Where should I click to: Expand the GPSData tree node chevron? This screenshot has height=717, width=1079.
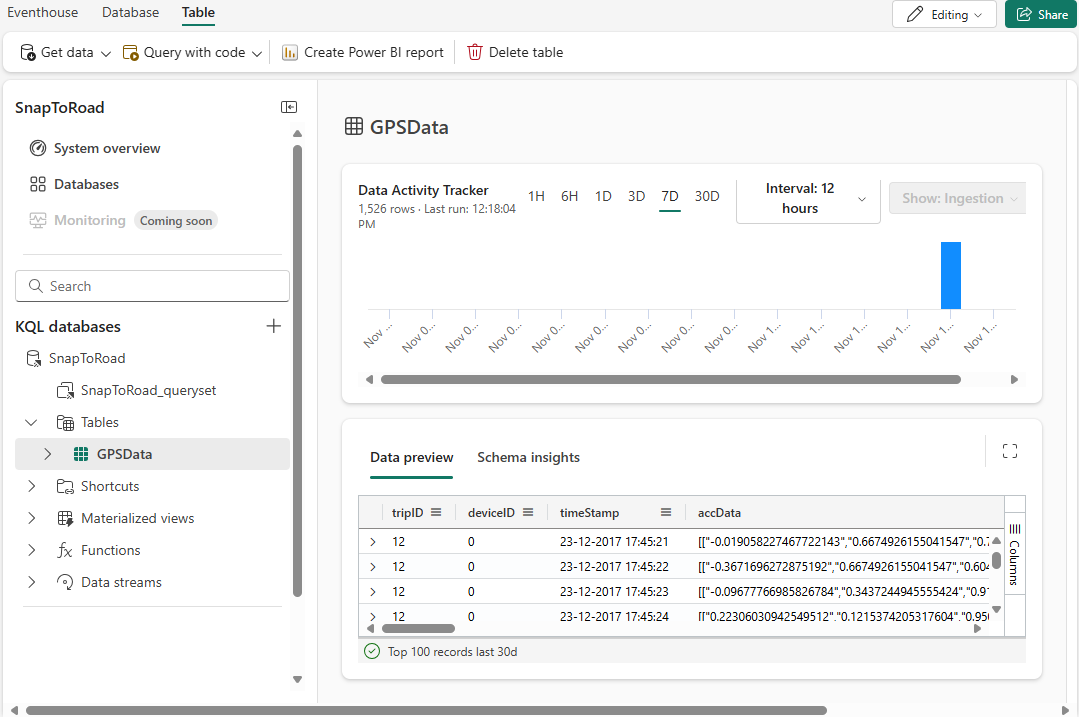47,454
